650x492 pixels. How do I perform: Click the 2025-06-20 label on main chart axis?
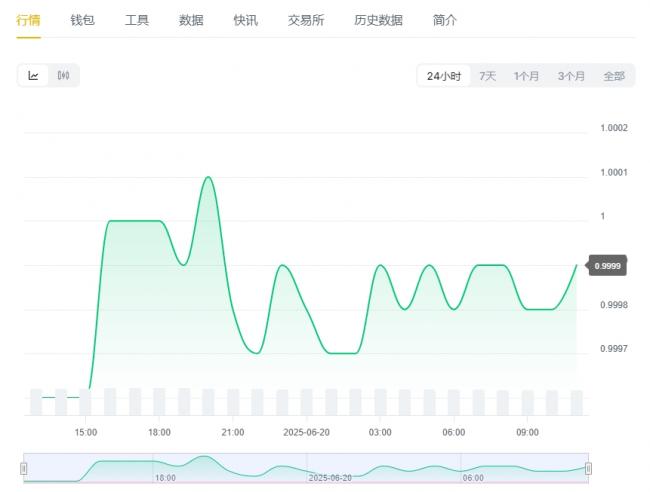coord(306,432)
